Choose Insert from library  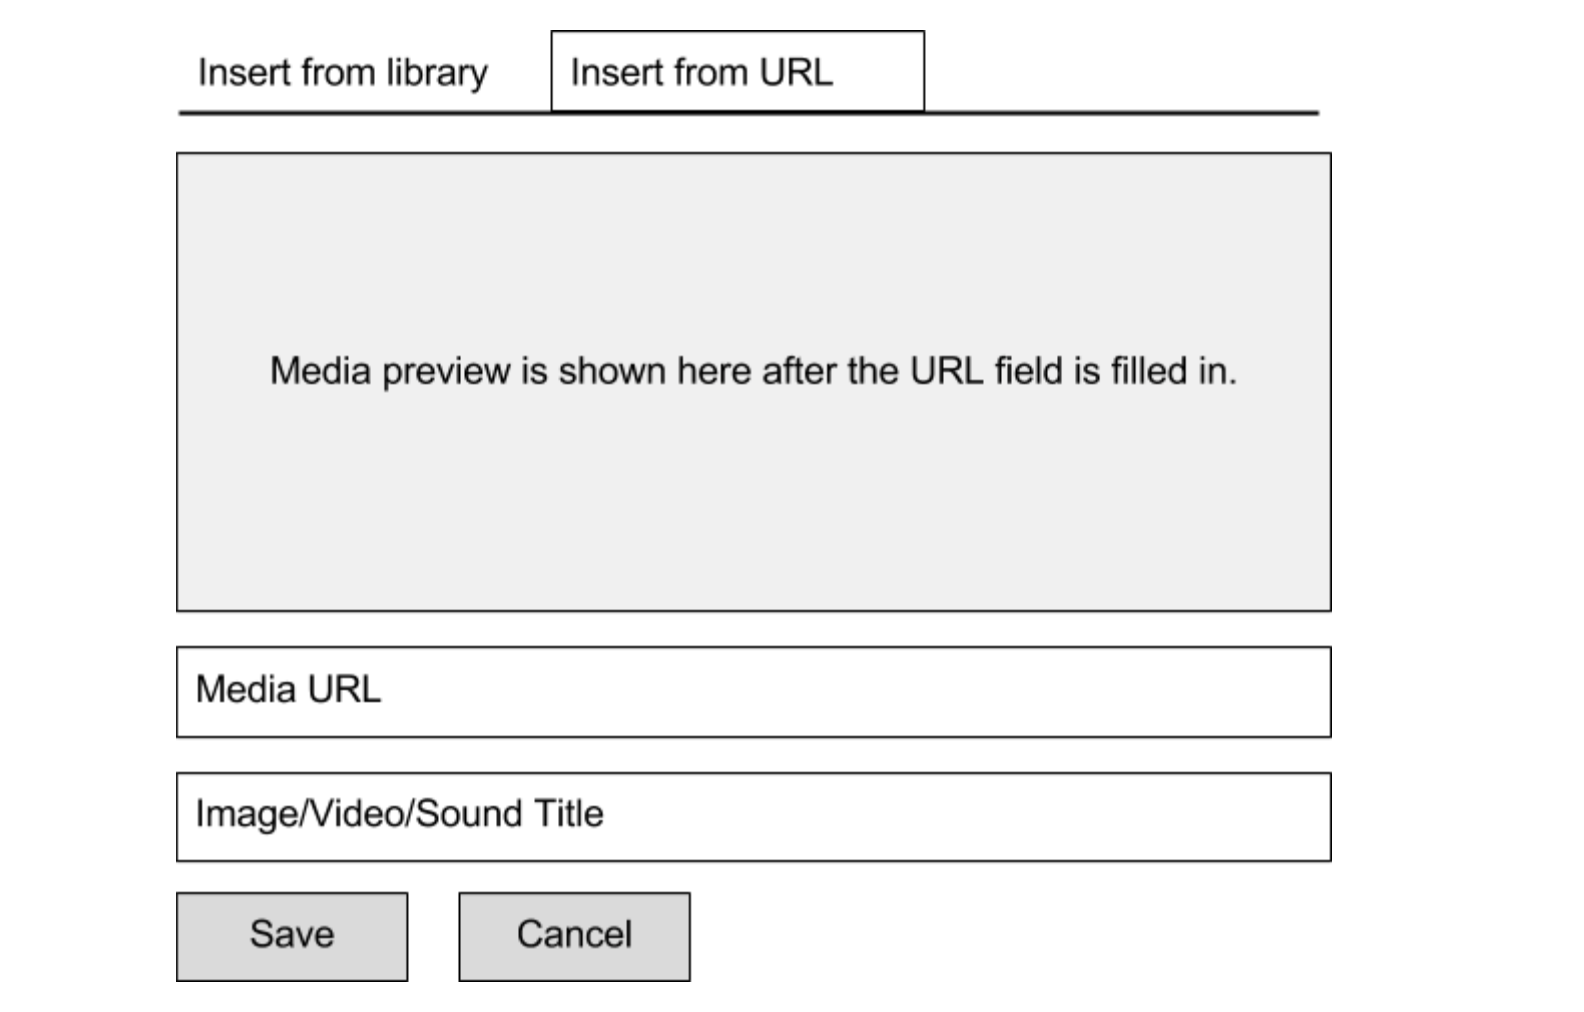click(x=342, y=73)
